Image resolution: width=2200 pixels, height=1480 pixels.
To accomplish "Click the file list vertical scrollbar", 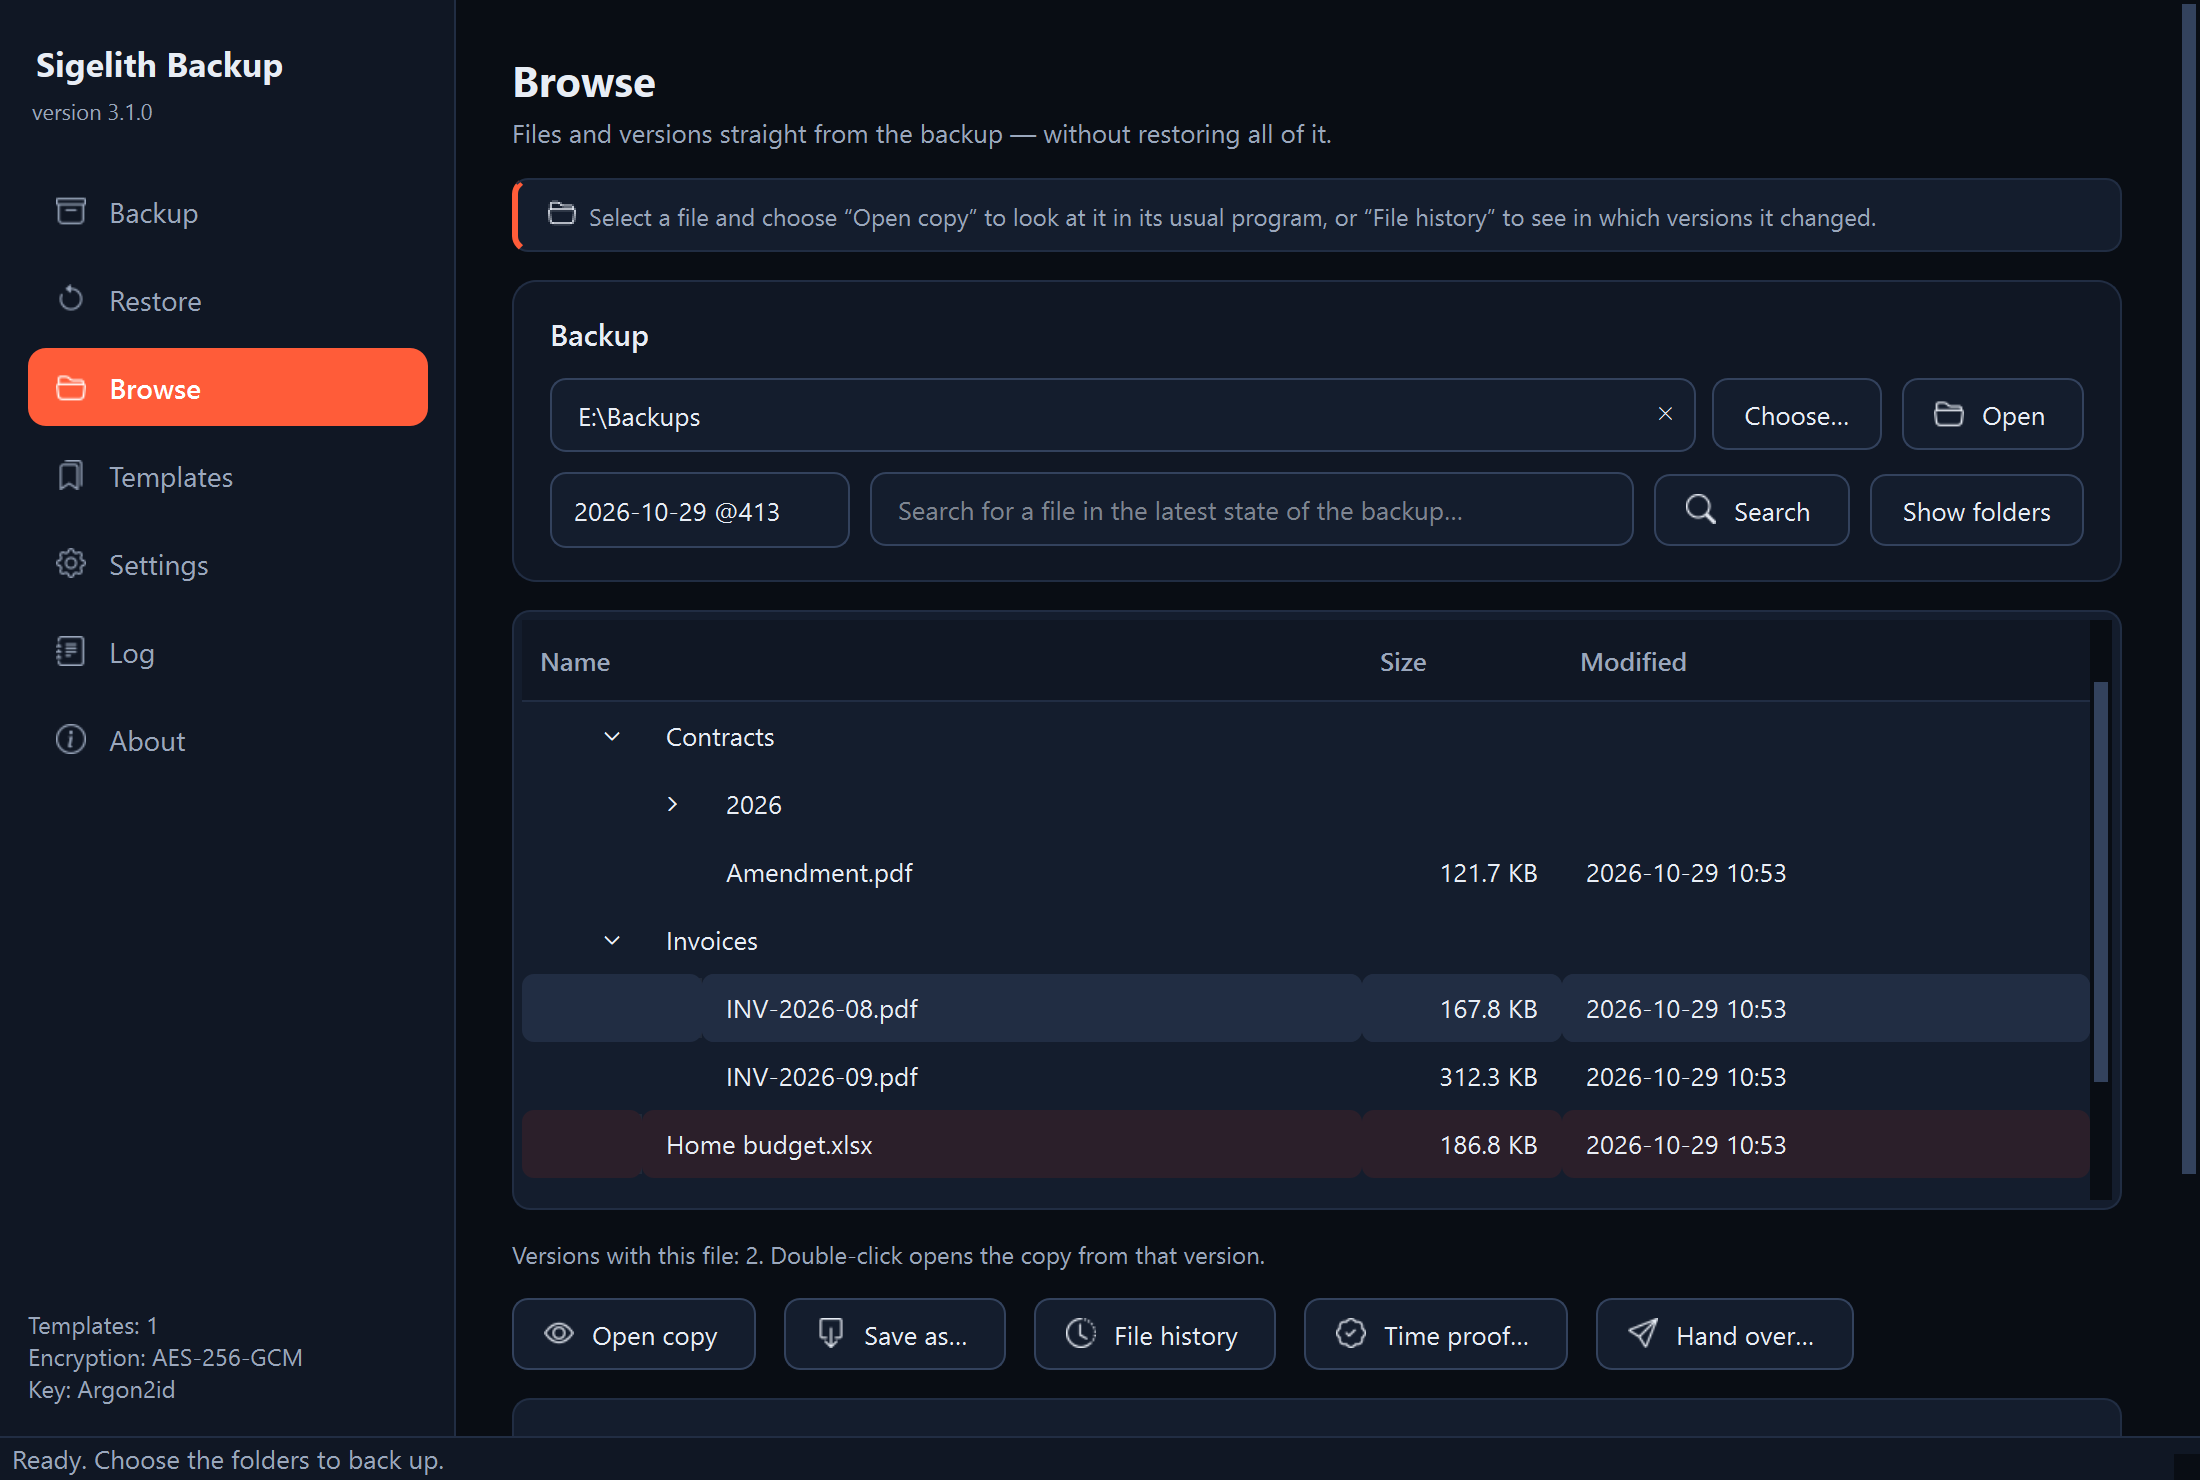I will coord(2101,882).
